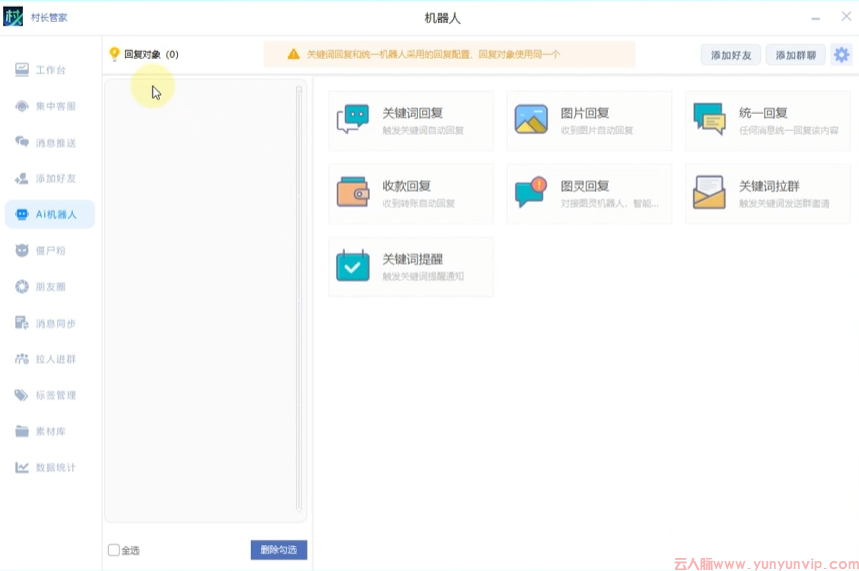Screen dimensions: 859x571
Task: Open the 收款回复 wallet icon
Action: coord(352,192)
